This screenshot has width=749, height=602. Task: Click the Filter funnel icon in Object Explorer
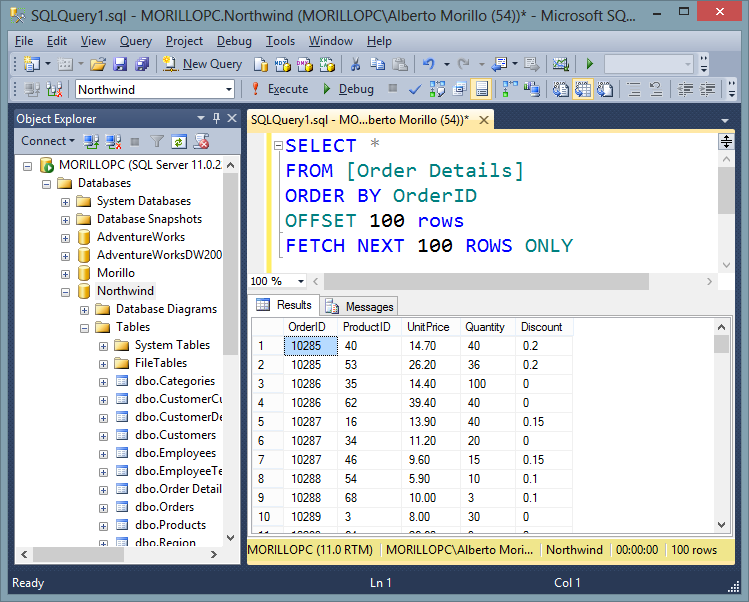tap(157, 141)
